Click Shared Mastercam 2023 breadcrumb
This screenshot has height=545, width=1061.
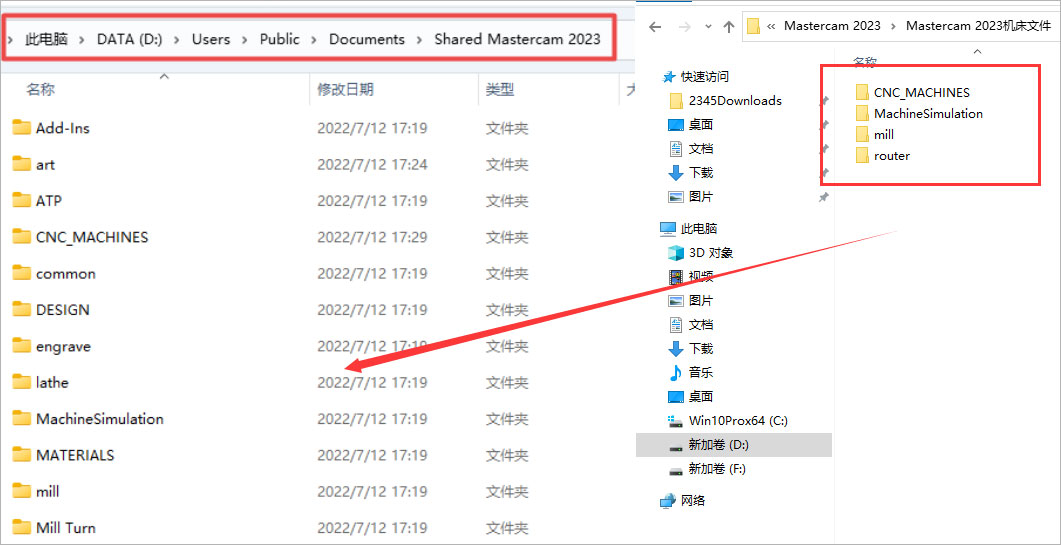(518, 39)
